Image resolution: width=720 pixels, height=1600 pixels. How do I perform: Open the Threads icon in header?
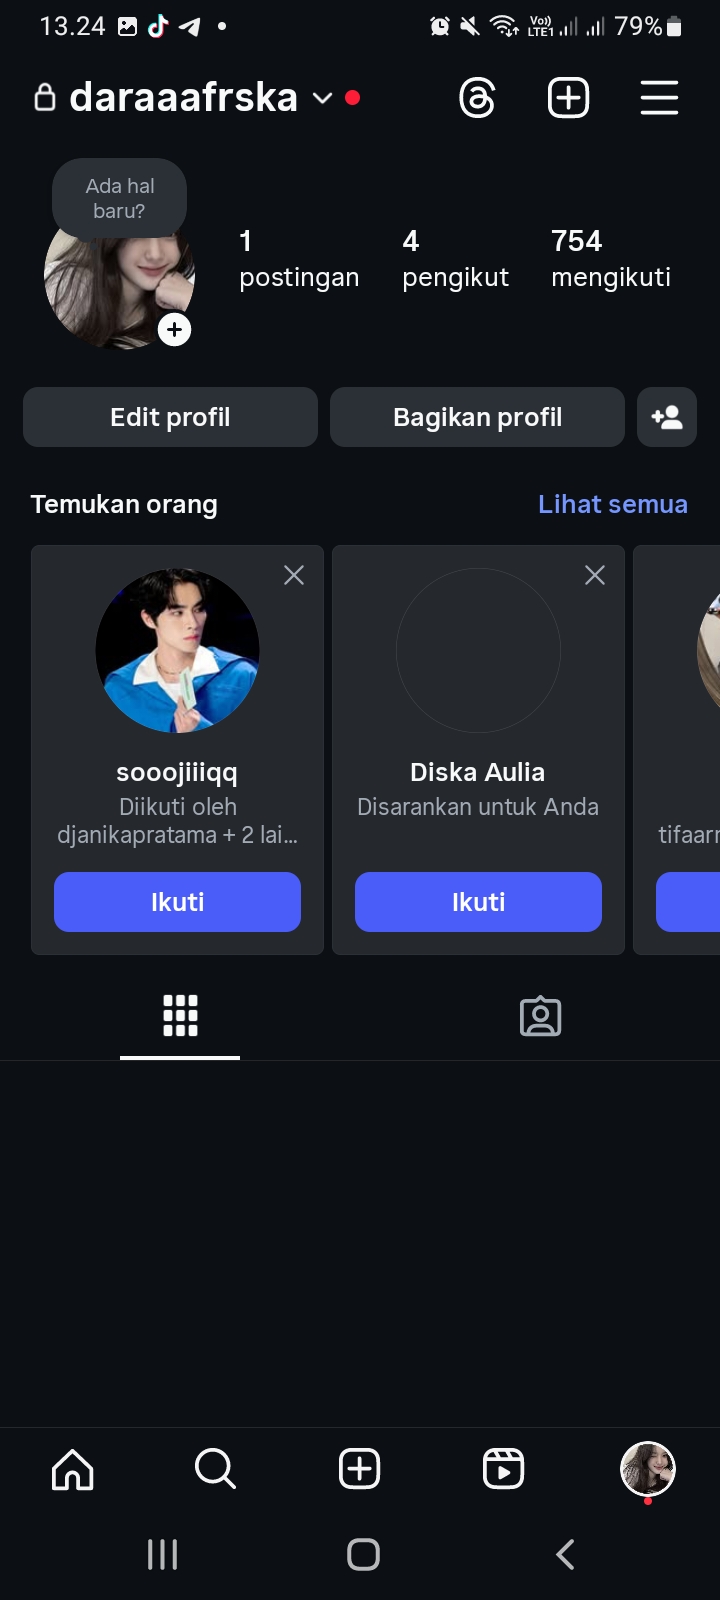[x=477, y=98]
